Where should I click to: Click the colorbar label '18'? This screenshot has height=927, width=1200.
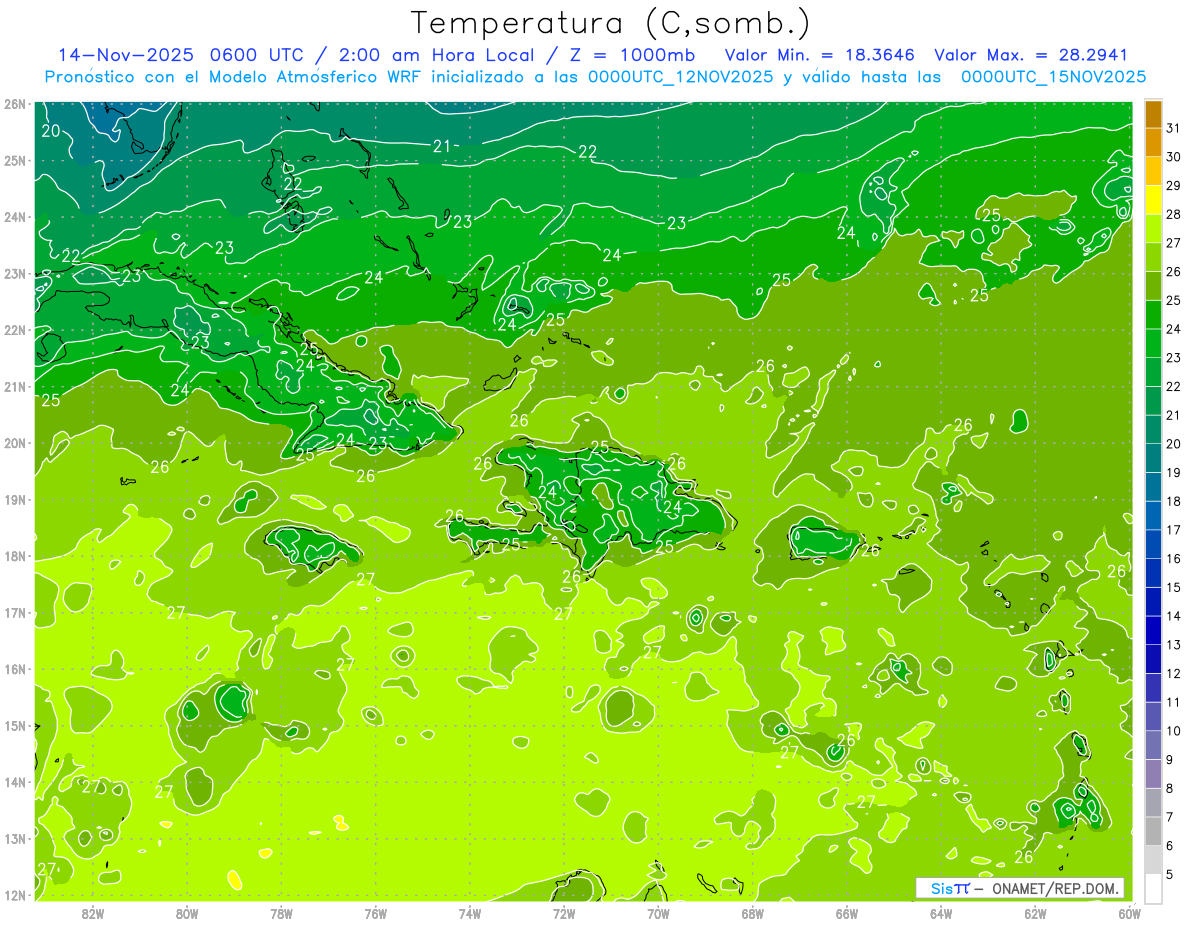pyautogui.click(x=1174, y=501)
